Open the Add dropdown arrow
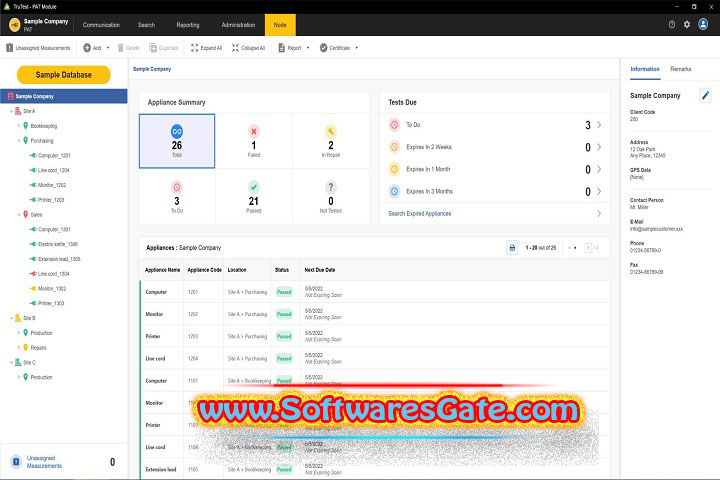Screen dimensions: 720x480 108,48
